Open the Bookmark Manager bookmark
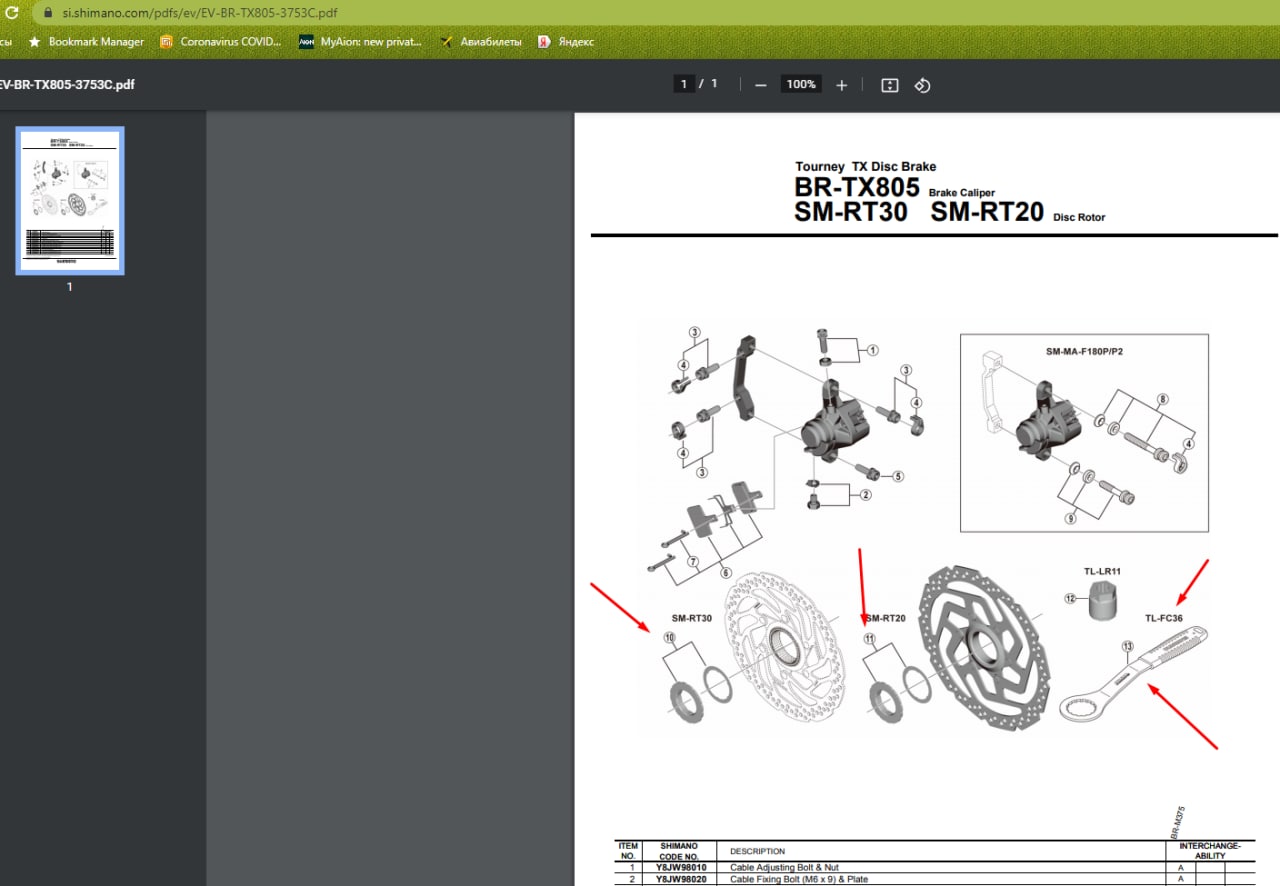The image size is (1280, 886). pos(86,42)
